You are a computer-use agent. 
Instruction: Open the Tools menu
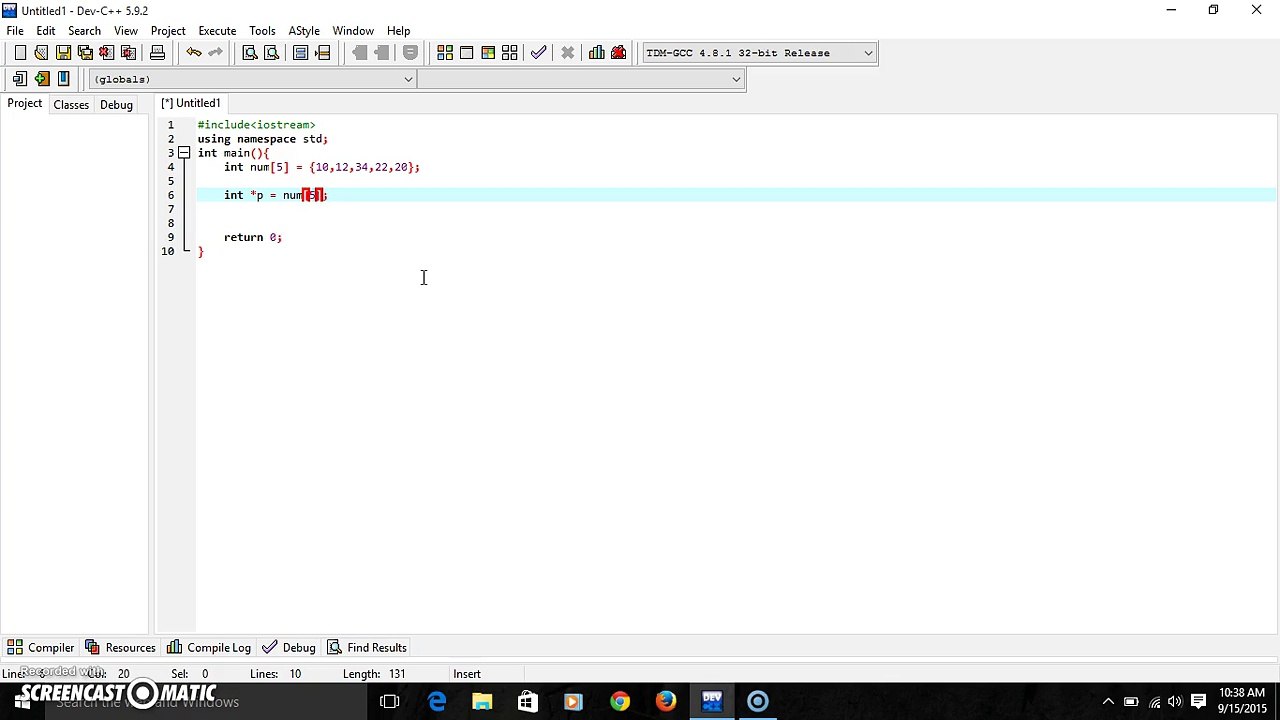tap(262, 31)
